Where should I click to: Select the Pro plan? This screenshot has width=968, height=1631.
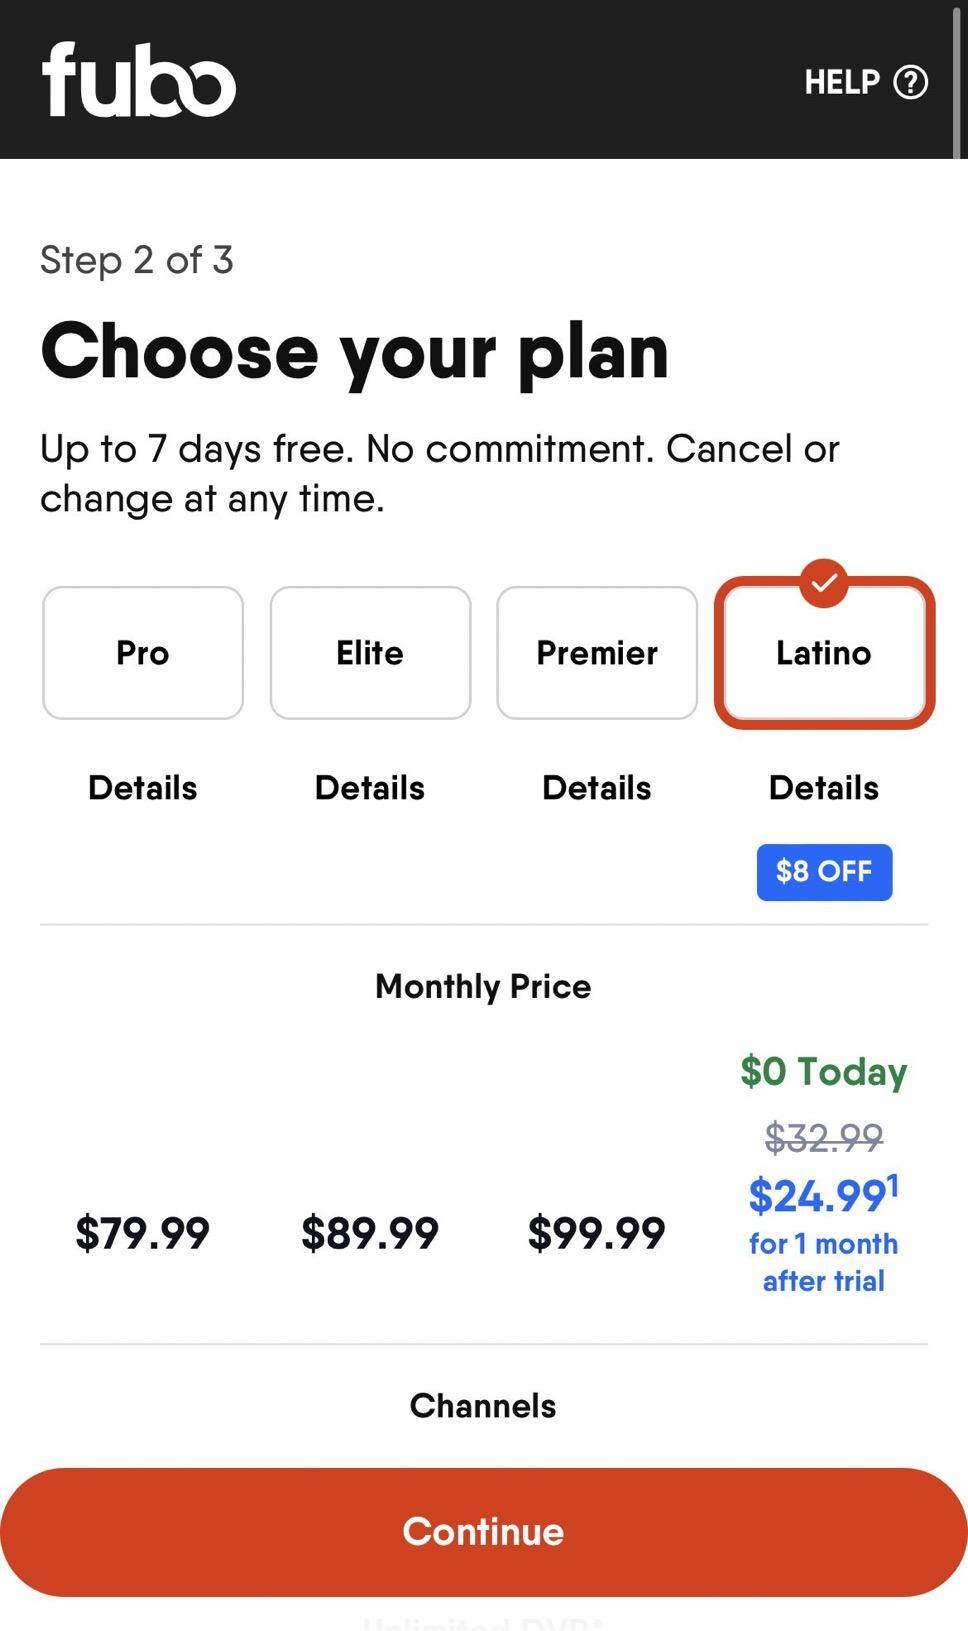pyautogui.click(x=143, y=653)
